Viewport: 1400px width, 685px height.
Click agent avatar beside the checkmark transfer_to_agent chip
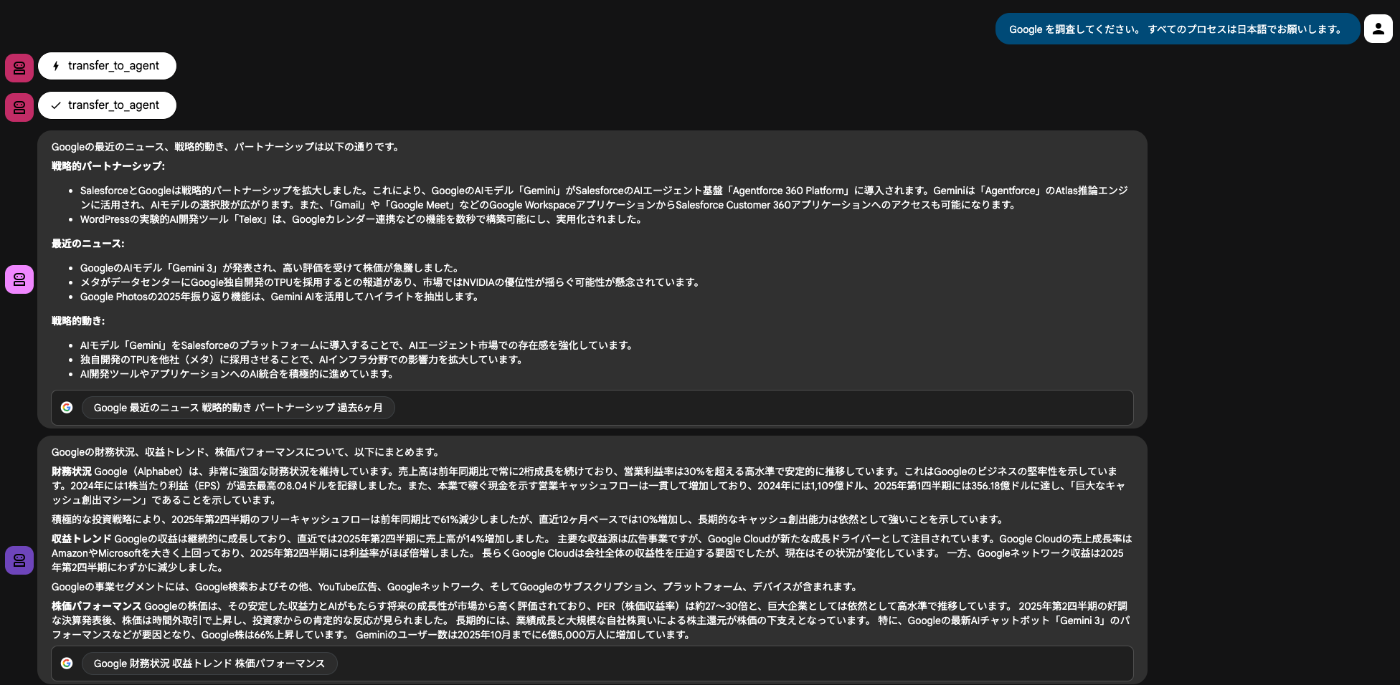(x=19, y=107)
